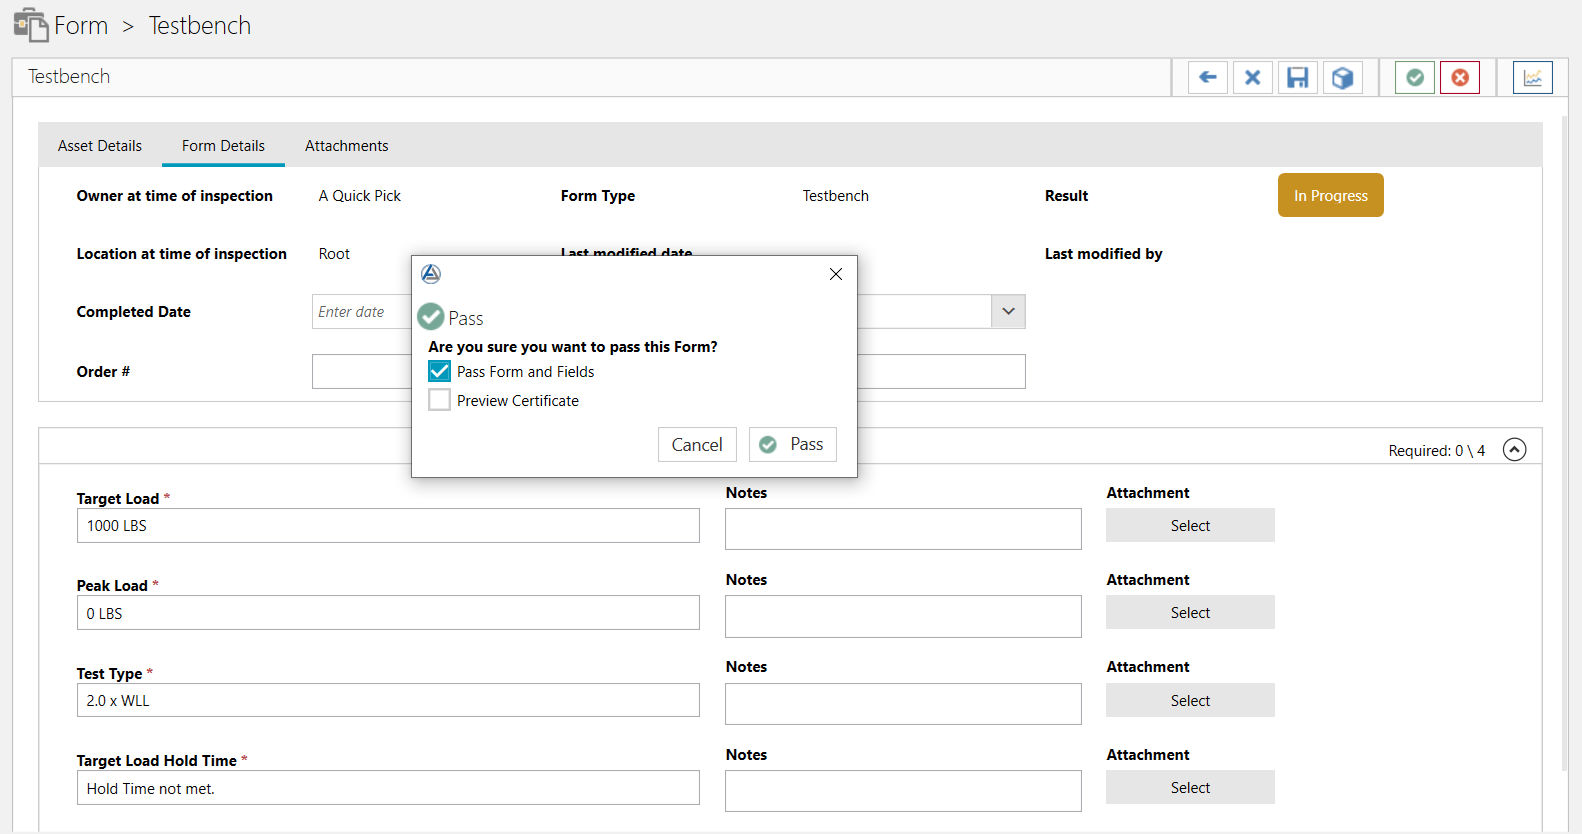Click the 3D cube asset icon
Image resolution: width=1582 pixels, height=834 pixels.
(x=1342, y=77)
